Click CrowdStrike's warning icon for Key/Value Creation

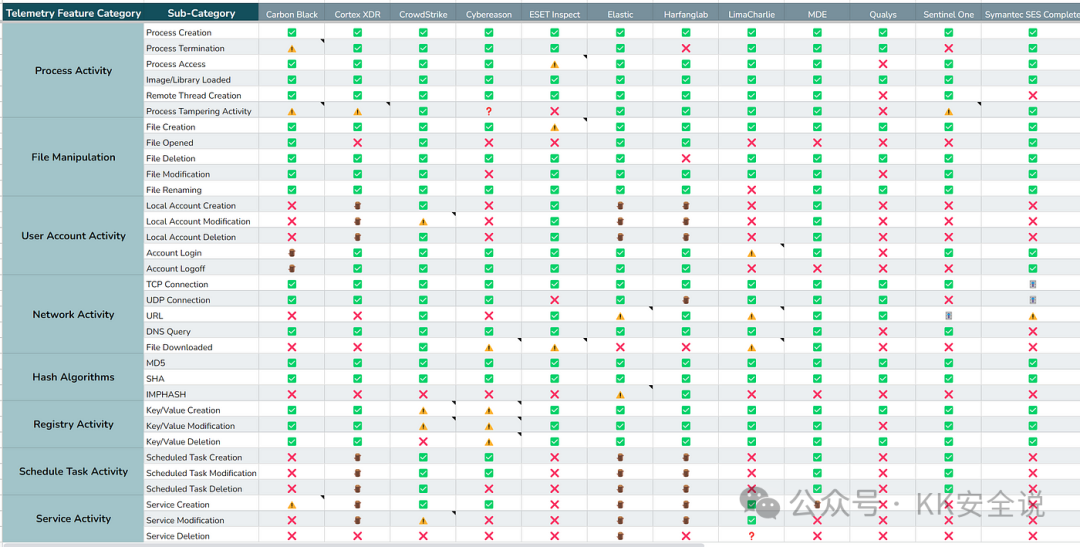point(423,411)
